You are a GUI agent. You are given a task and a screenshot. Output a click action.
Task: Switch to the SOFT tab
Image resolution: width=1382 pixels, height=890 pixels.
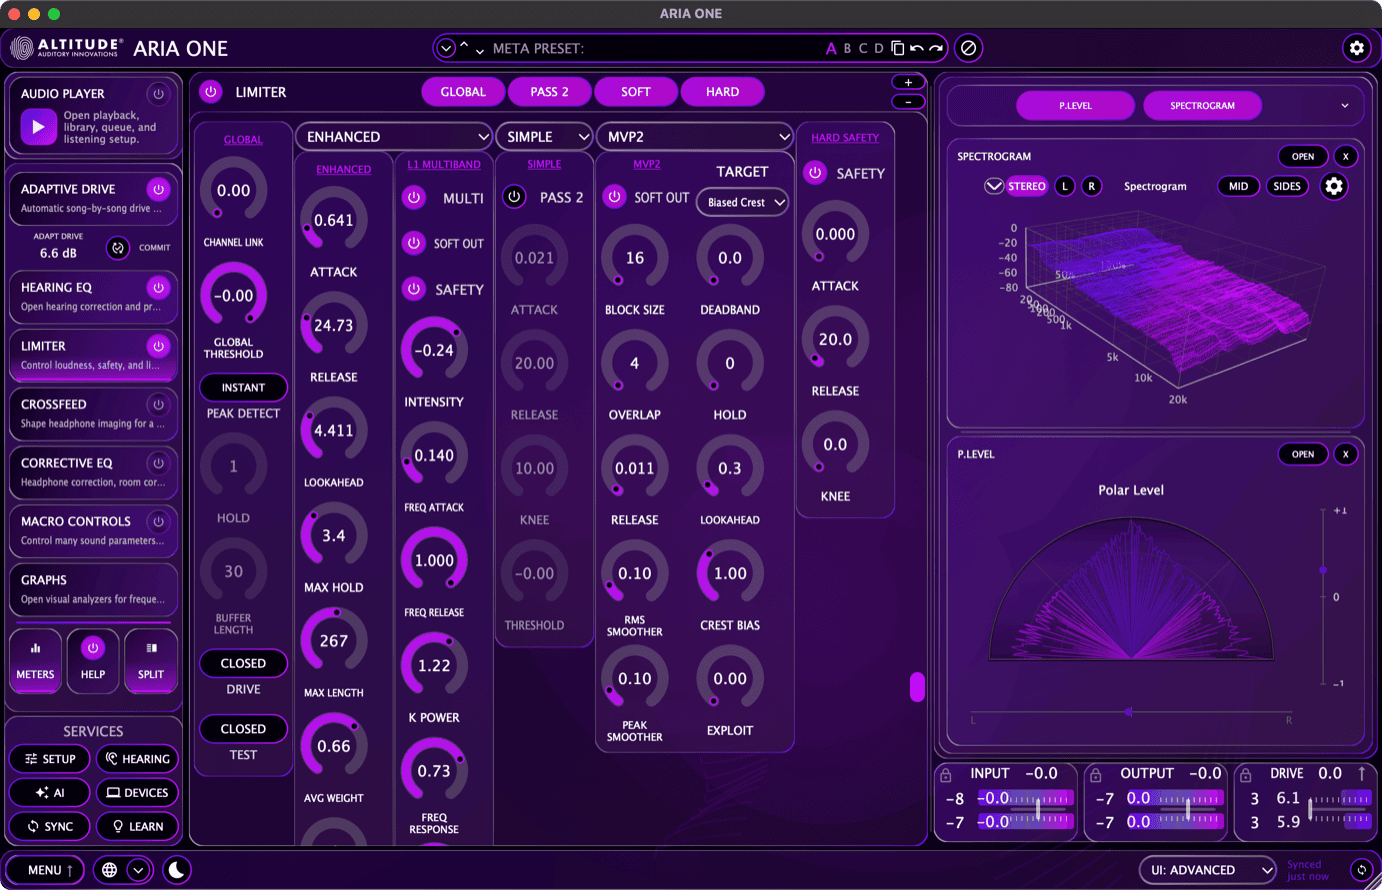point(636,92)
